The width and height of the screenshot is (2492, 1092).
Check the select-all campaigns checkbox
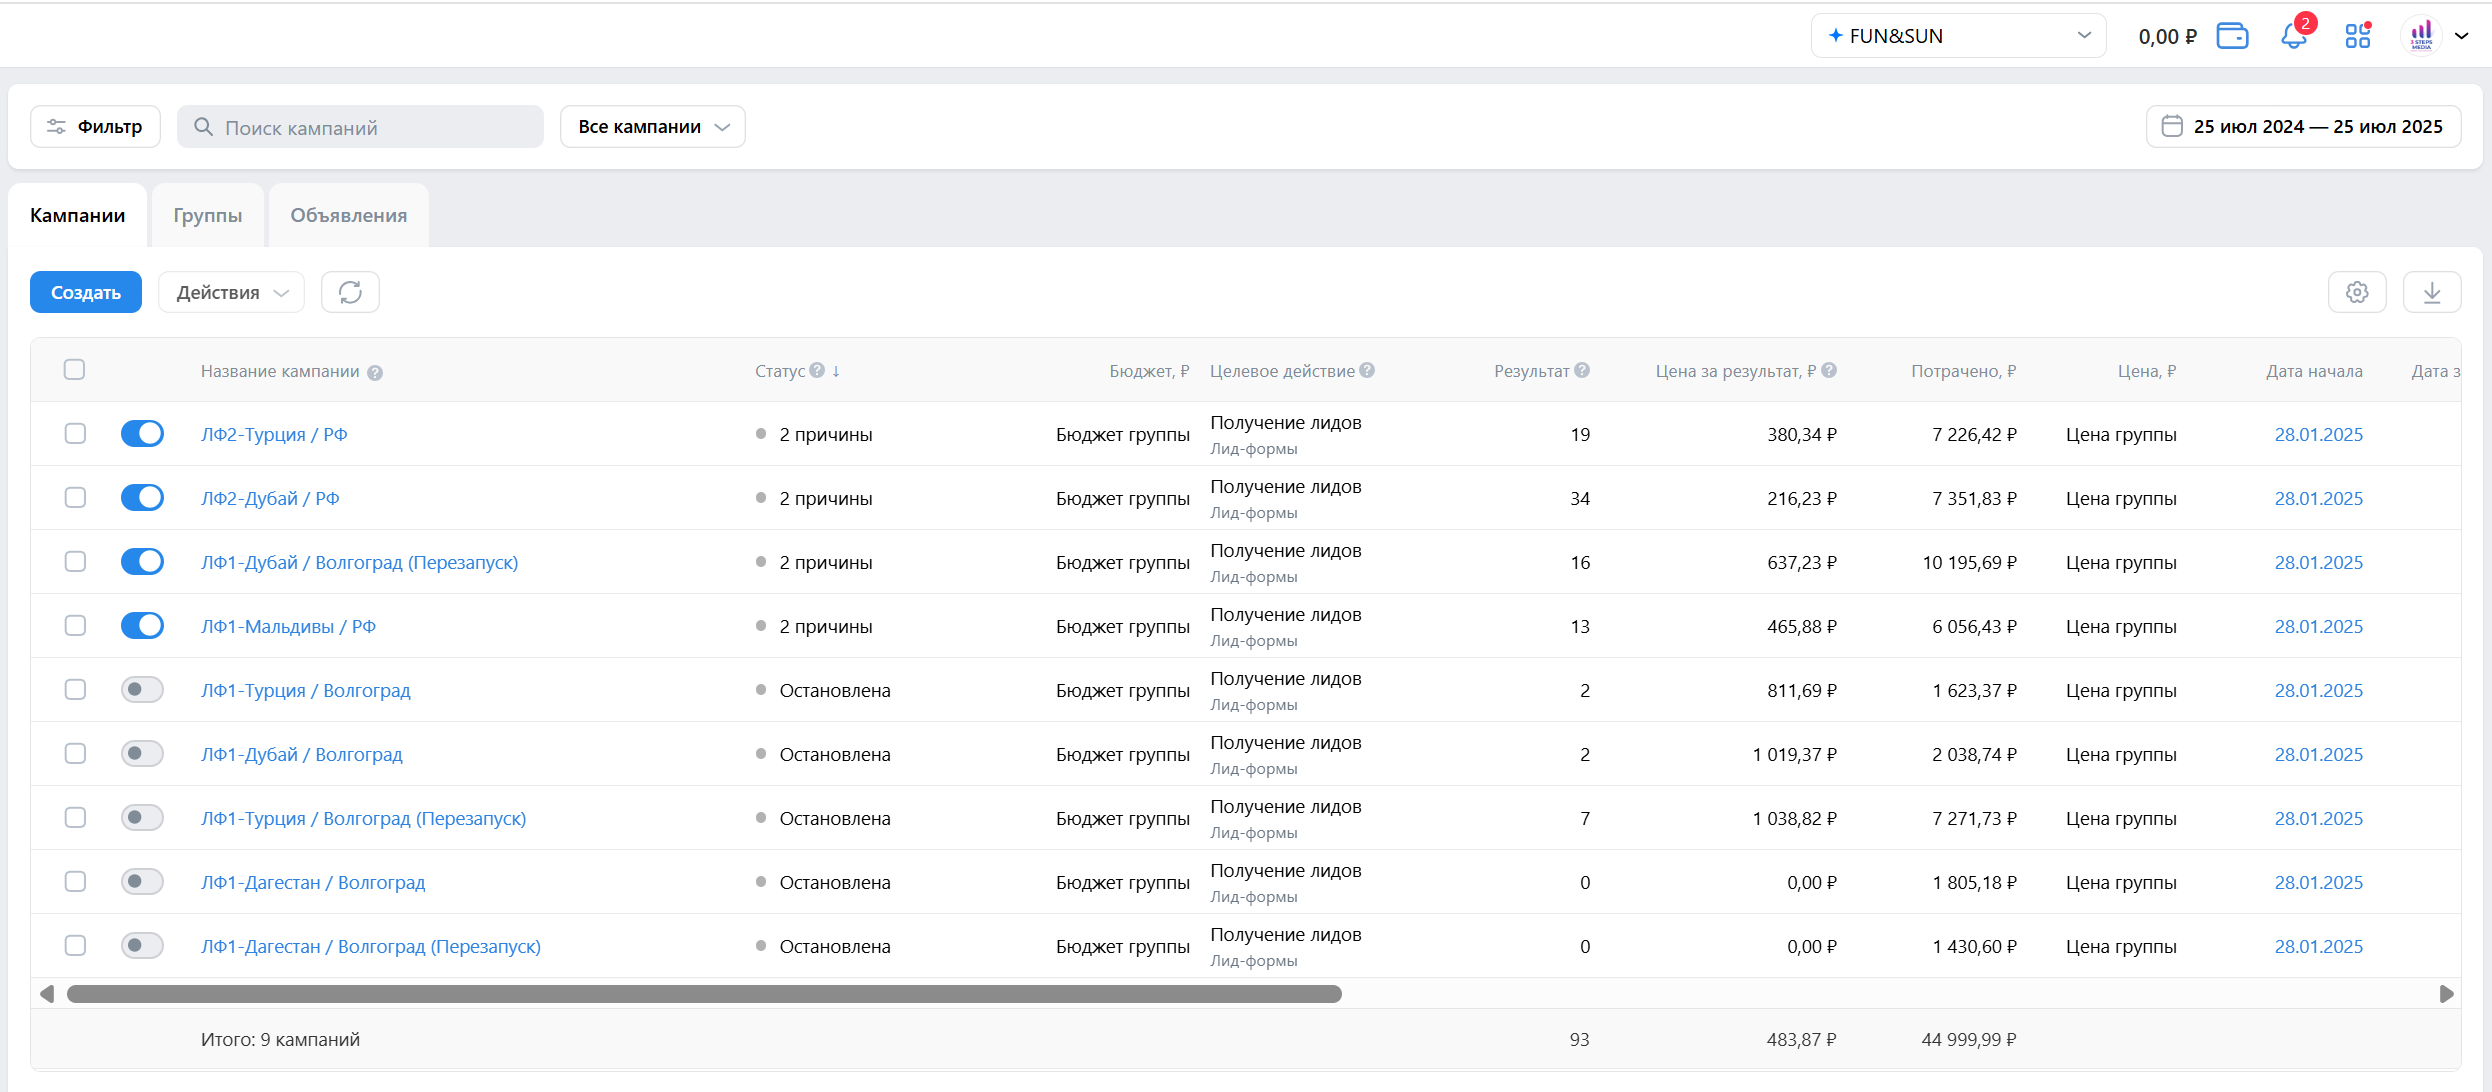(74, 370)
